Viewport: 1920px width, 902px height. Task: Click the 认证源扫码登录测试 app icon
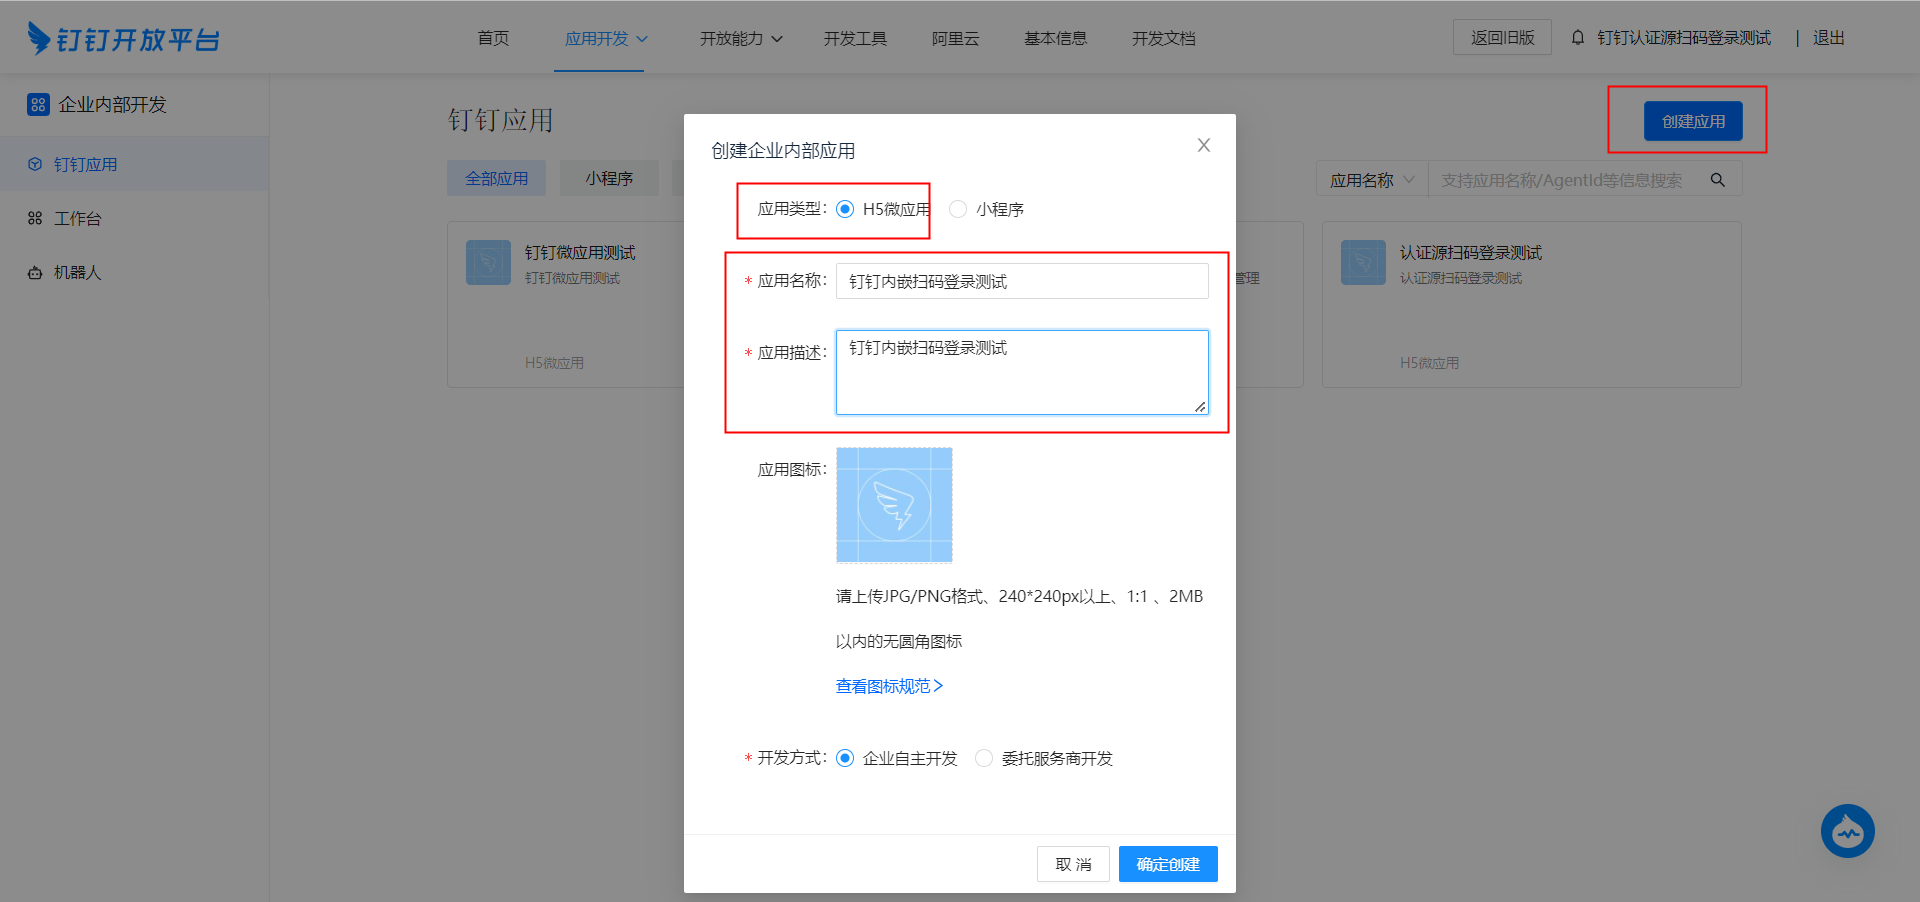(1363, 262)
